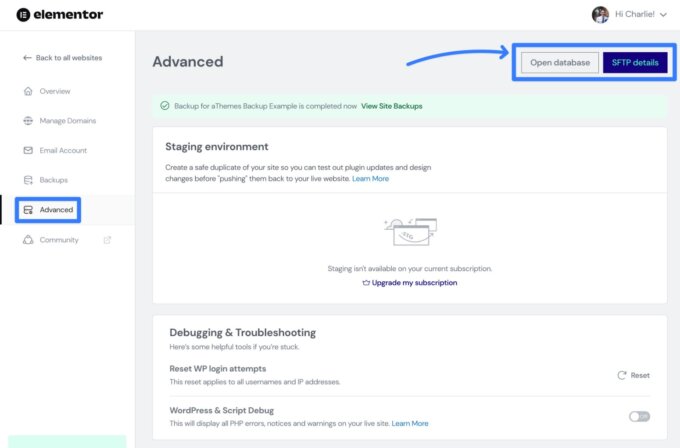Open the View Site Backups link
Screen dimensions: 680x448
pyautogui.click(x=392, y=105)
